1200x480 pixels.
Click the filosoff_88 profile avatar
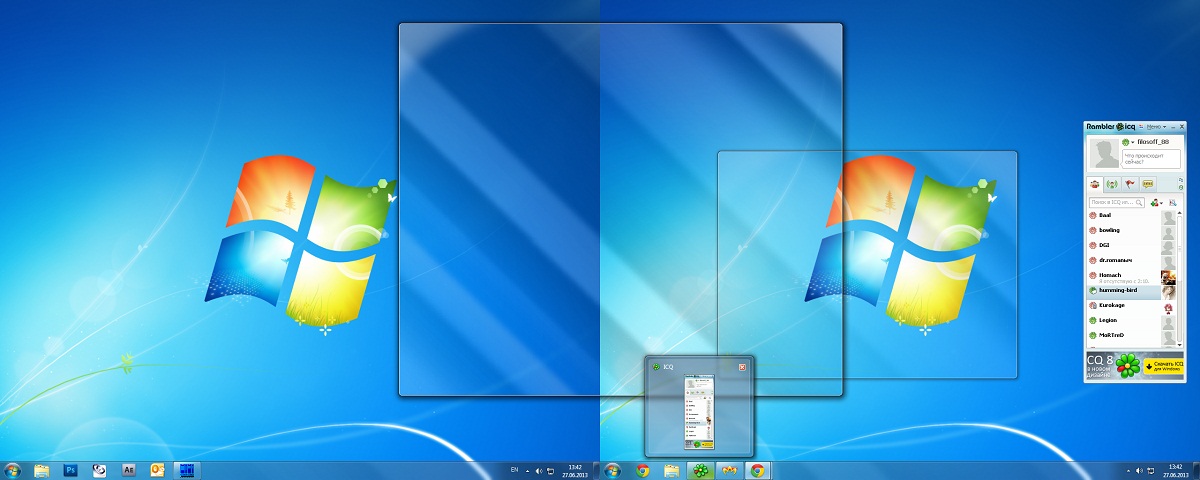point(1104,154)
